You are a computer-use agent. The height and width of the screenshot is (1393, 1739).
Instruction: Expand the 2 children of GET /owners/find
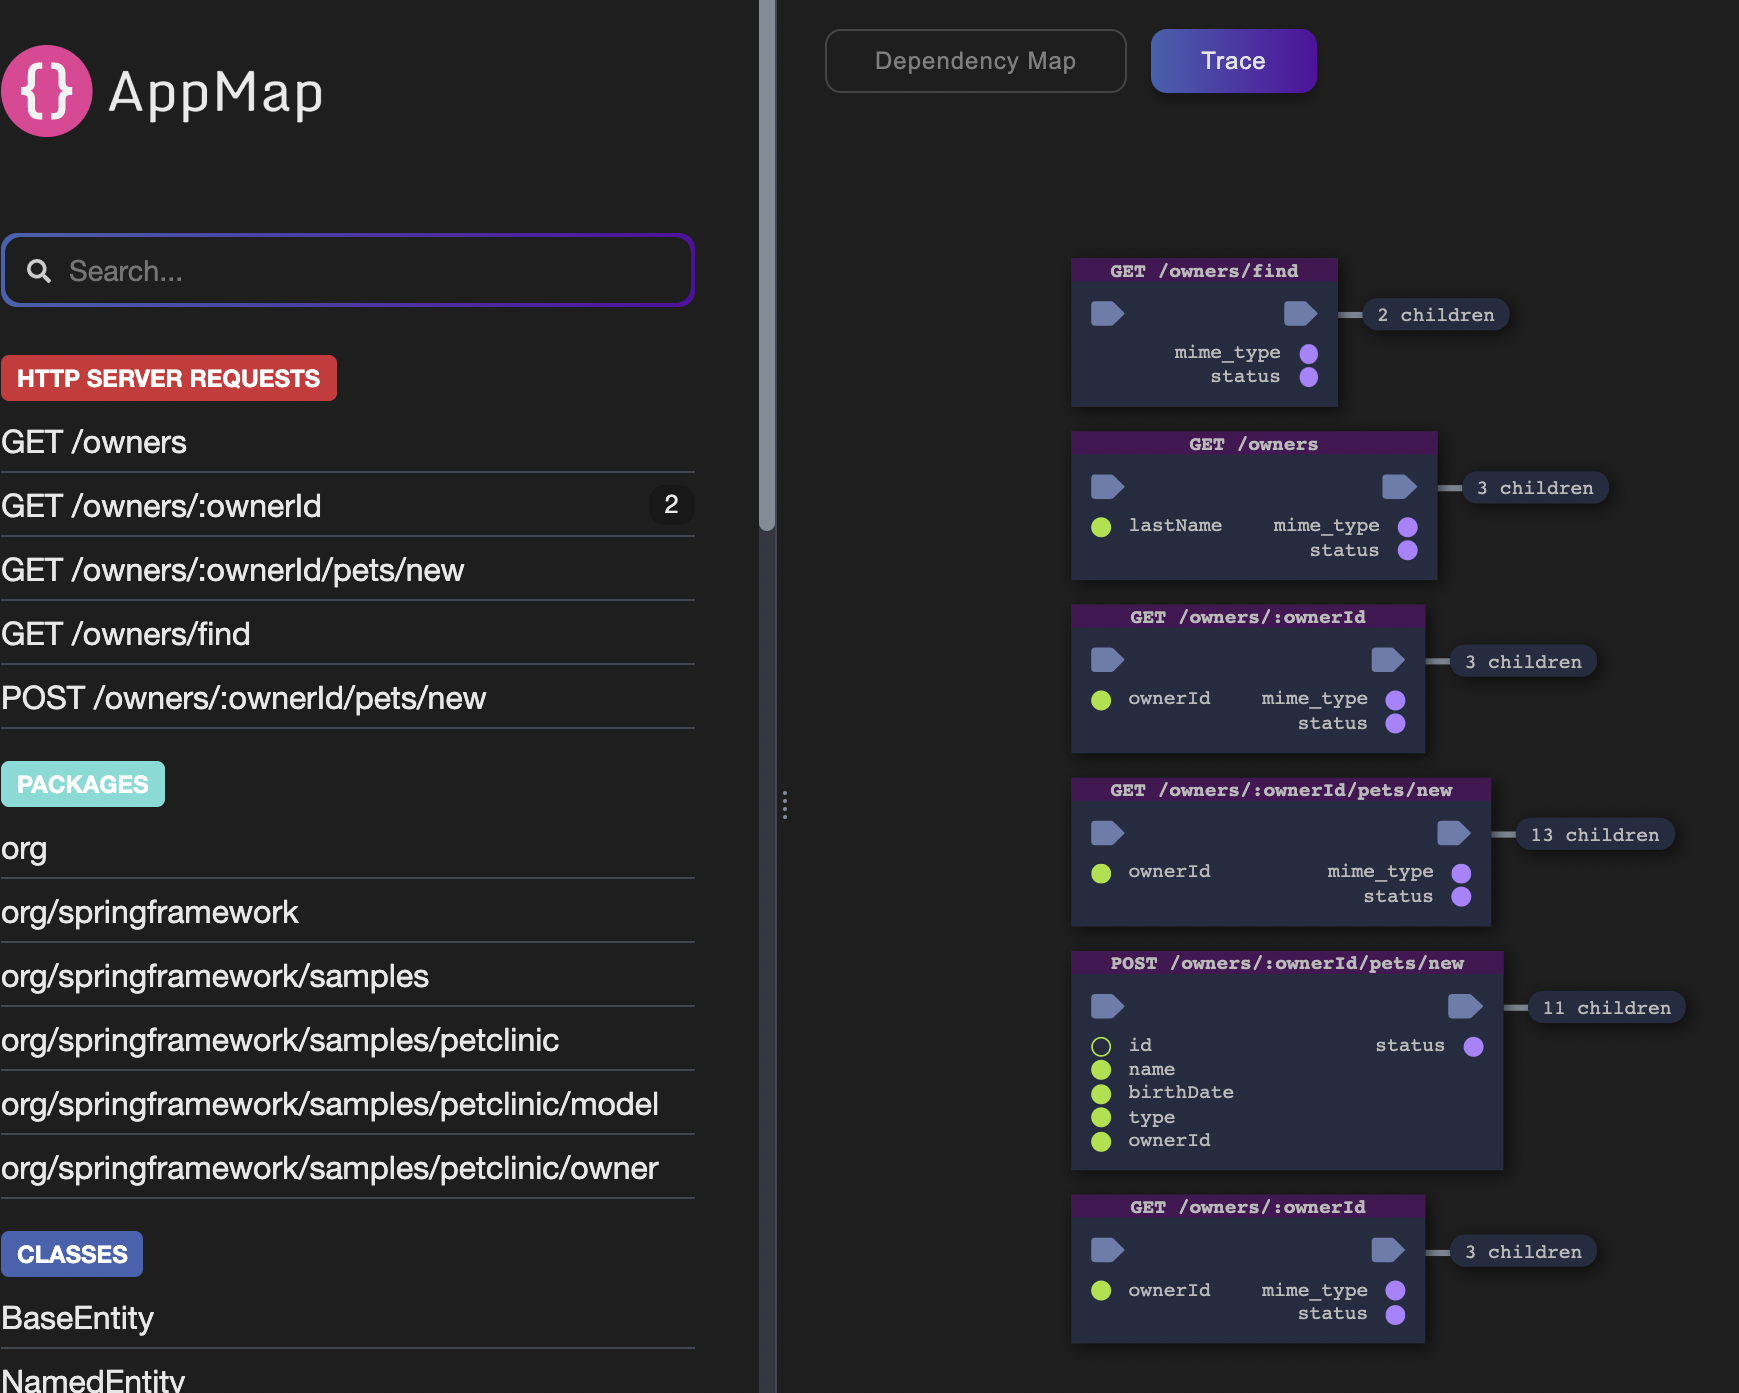point(1435,314)
